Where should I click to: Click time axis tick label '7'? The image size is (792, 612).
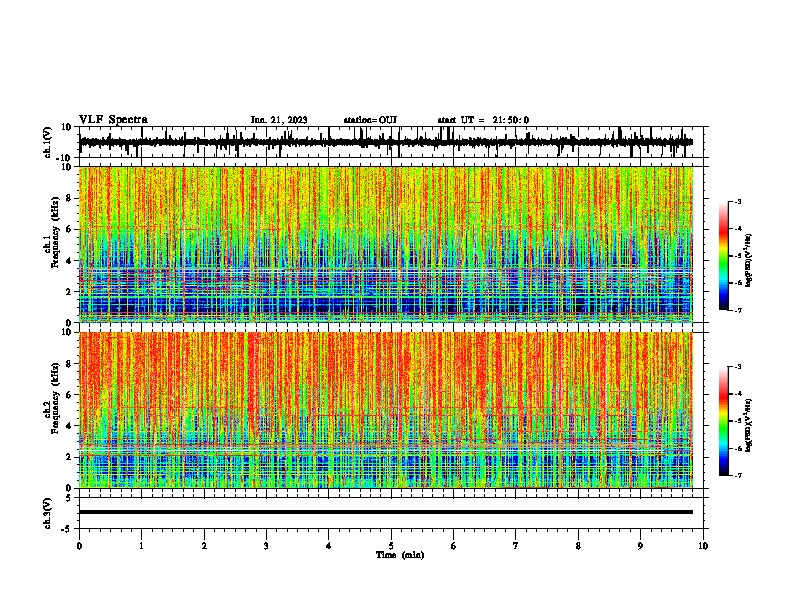tap(516, 546)
